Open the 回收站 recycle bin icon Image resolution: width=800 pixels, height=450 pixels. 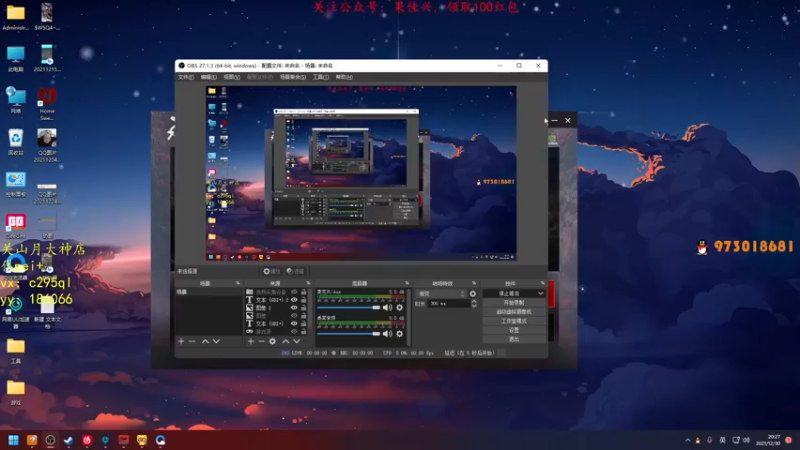tap(15, 142)
